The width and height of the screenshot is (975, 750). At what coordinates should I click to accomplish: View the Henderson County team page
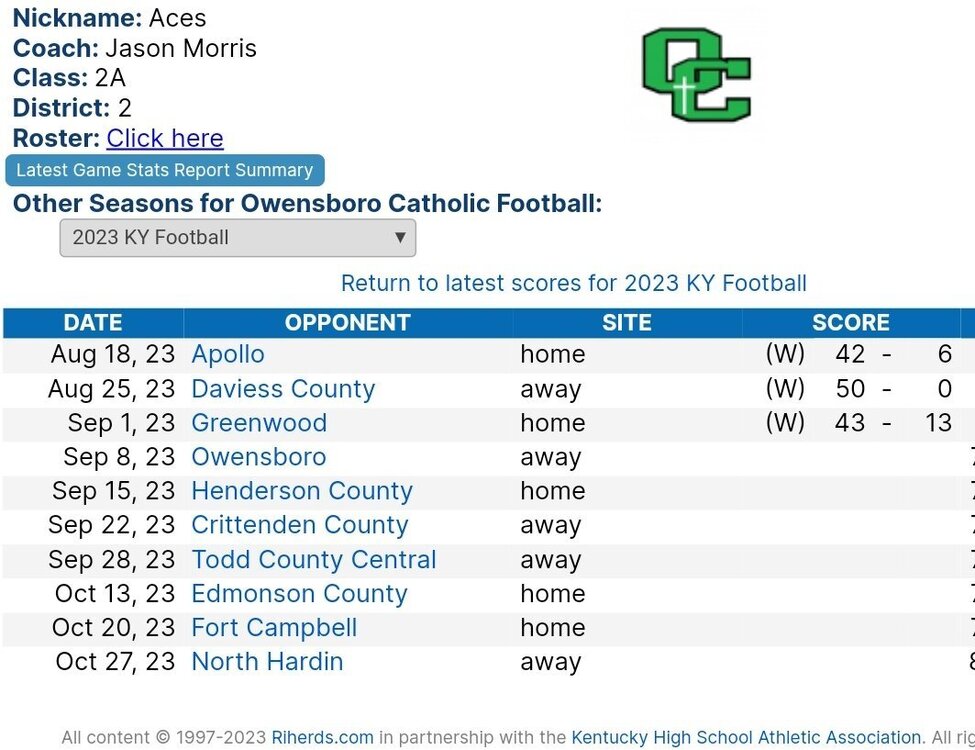(x=302, y=491)
